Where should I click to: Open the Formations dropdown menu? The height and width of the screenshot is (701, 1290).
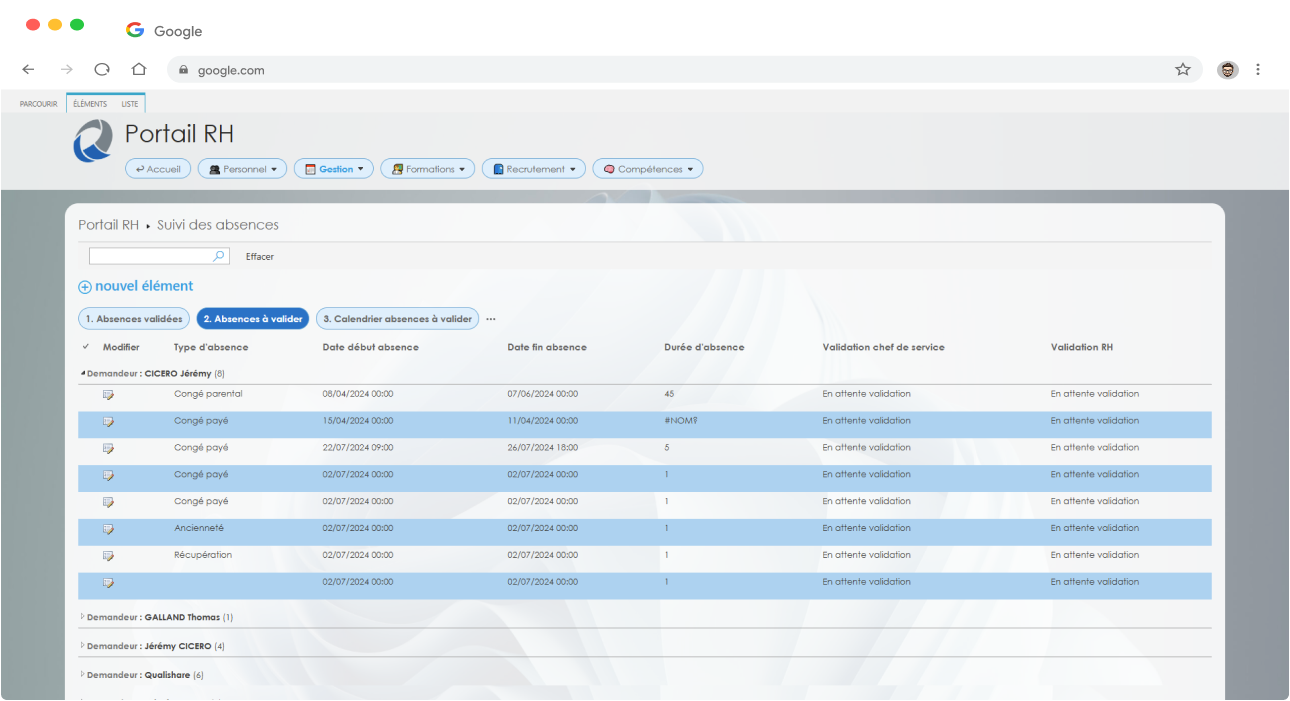coord(428,169)
